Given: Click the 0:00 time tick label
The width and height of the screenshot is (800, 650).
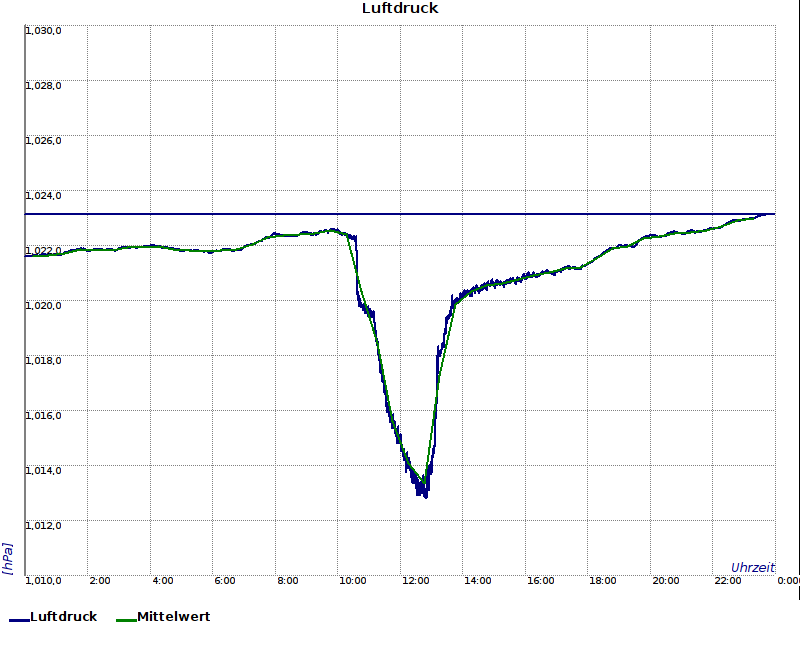Looking at the screenshot, I should click(x=788, y=581).
